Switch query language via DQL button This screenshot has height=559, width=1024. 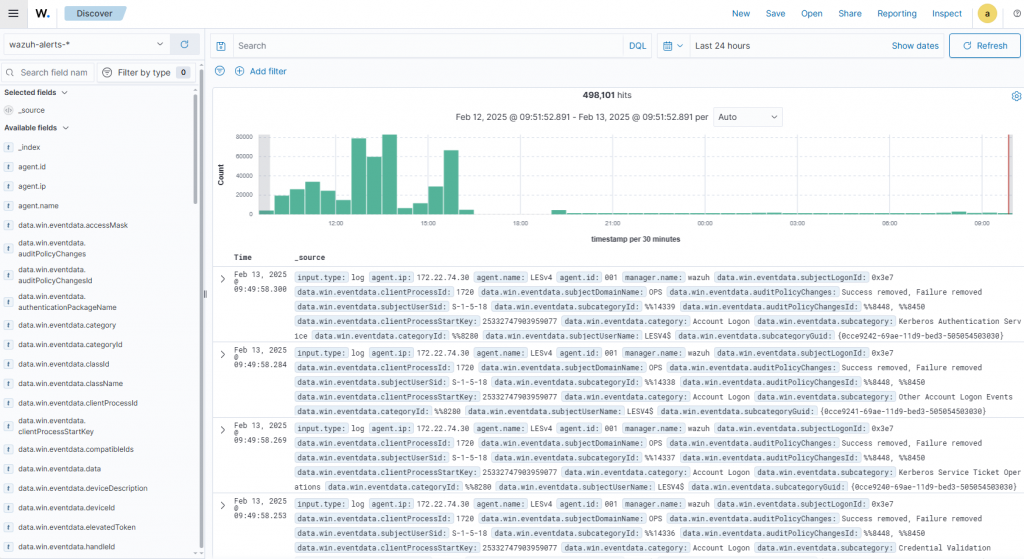[637, 46]
